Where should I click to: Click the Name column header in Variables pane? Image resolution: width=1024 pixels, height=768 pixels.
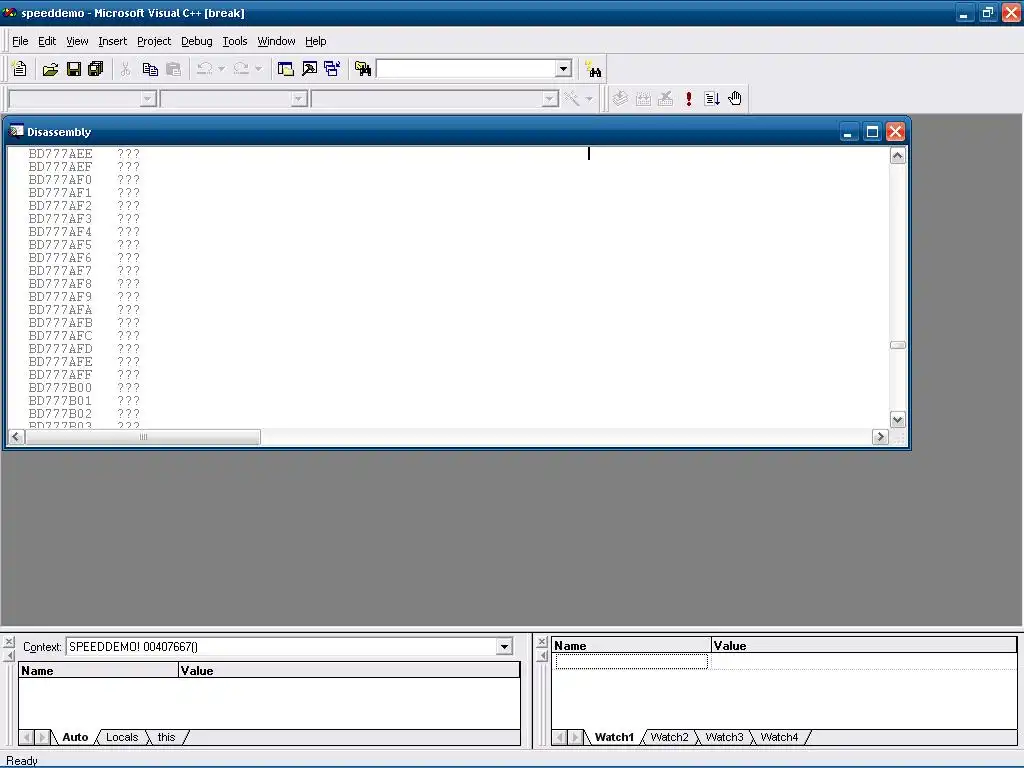[99, 670]
